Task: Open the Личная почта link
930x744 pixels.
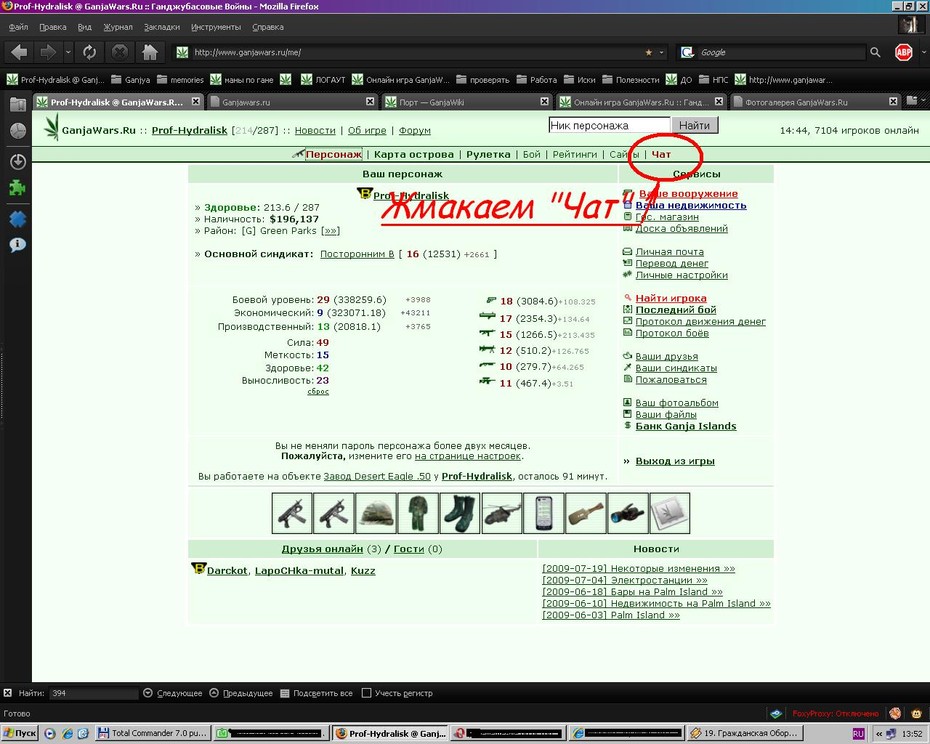Action: 669,252
